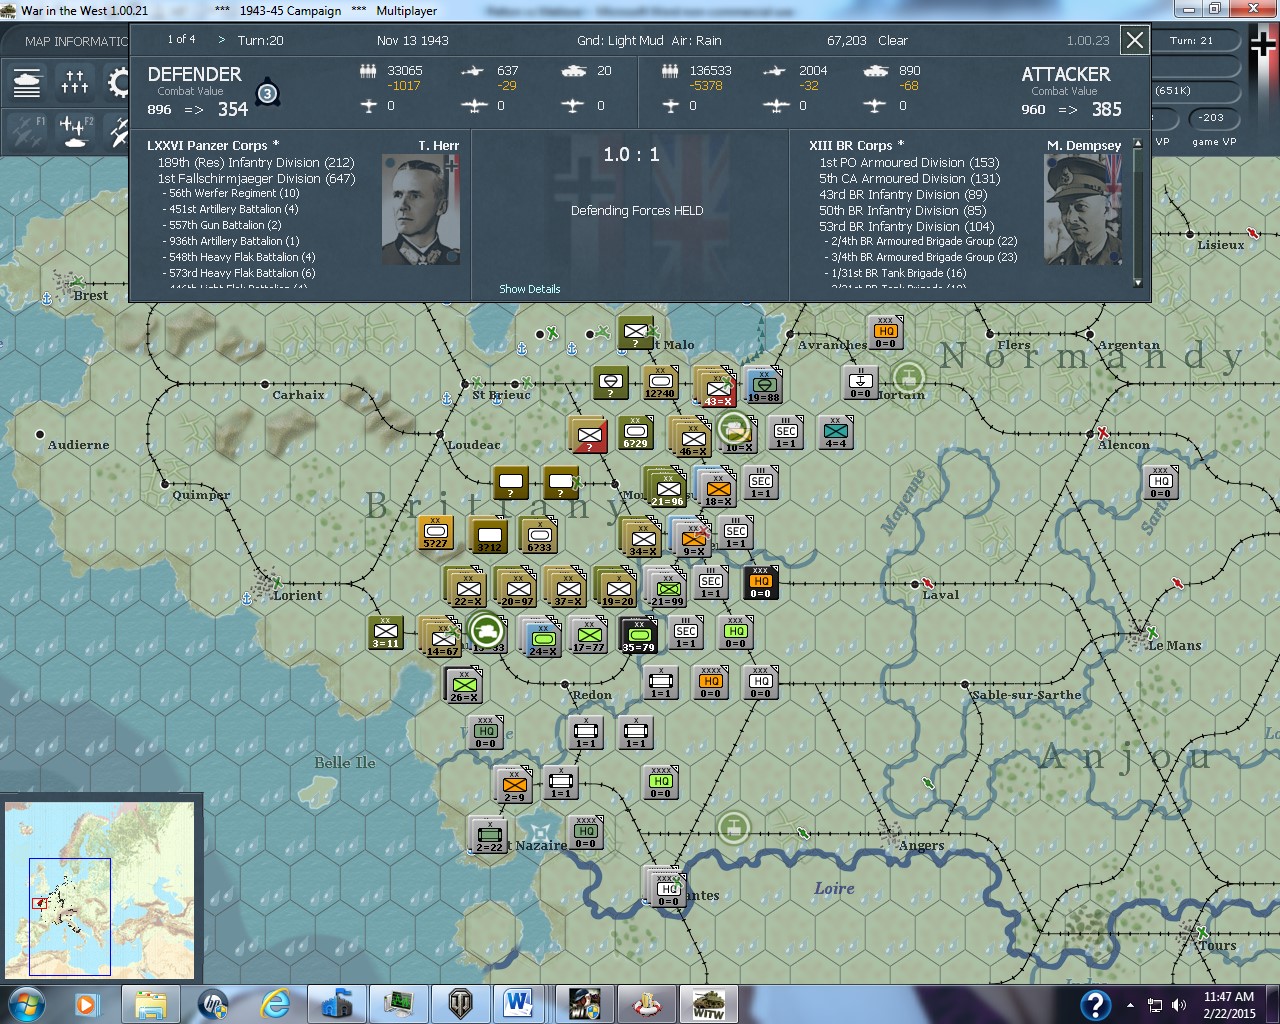Select 189th (Res) Infantry Division entry

pyautogui.click(x=256, y=163)
